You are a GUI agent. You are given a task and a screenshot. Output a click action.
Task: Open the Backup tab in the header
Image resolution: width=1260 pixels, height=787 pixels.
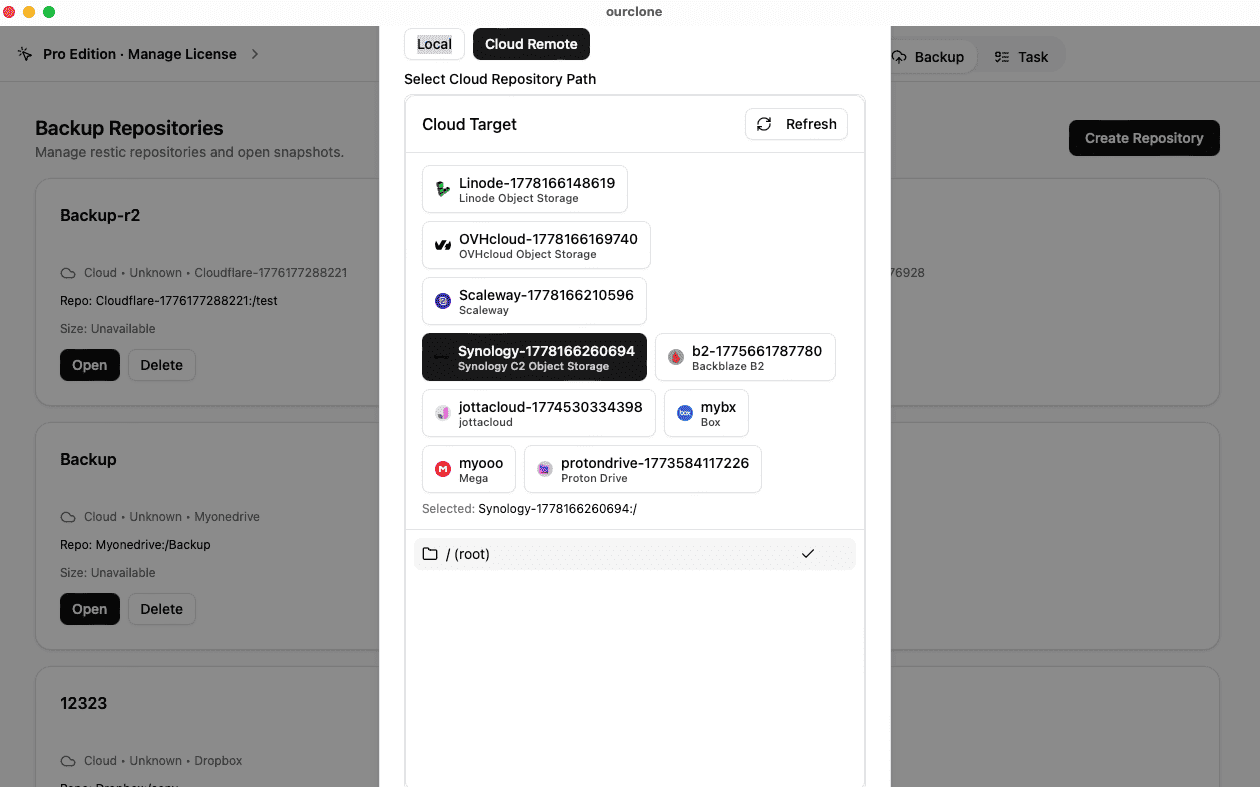pos(929,57)
